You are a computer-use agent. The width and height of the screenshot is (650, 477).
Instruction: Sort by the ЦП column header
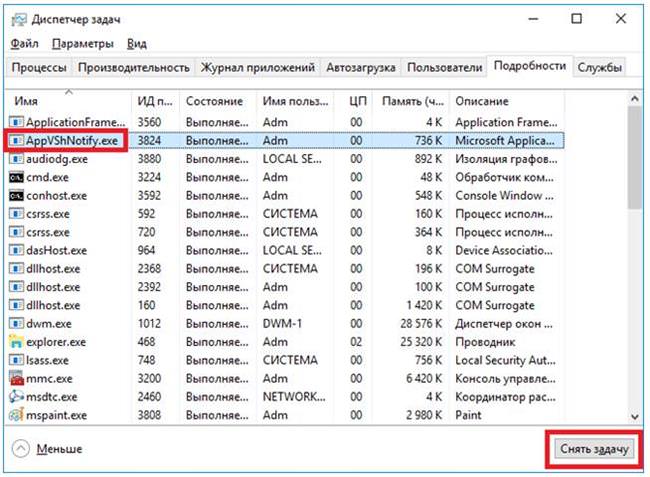354,101
